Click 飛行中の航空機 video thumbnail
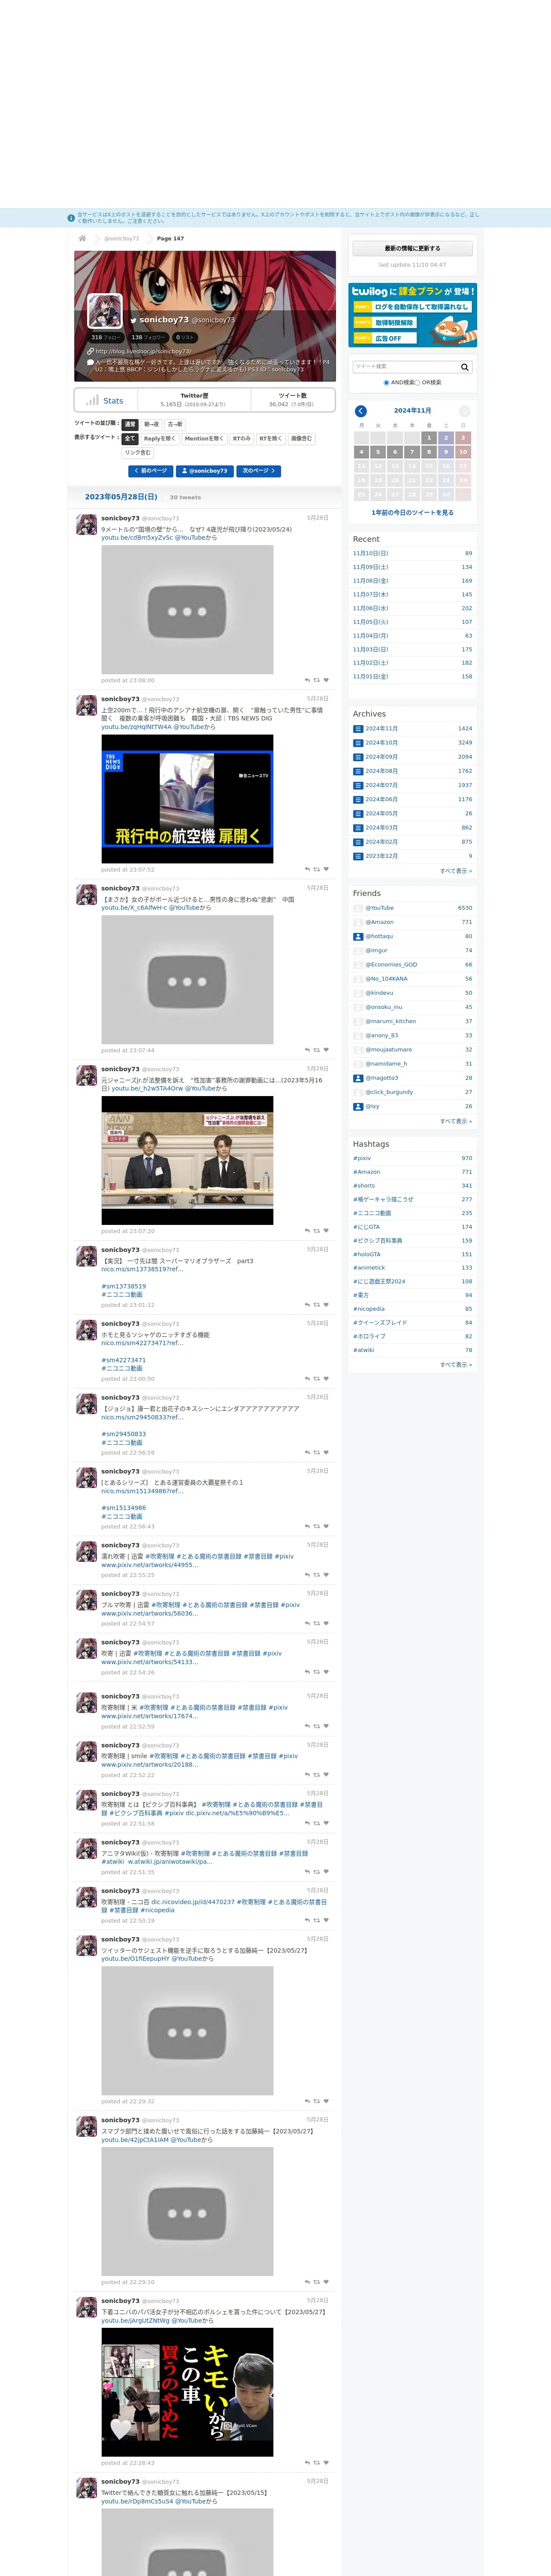 click(x=187, y=799)
